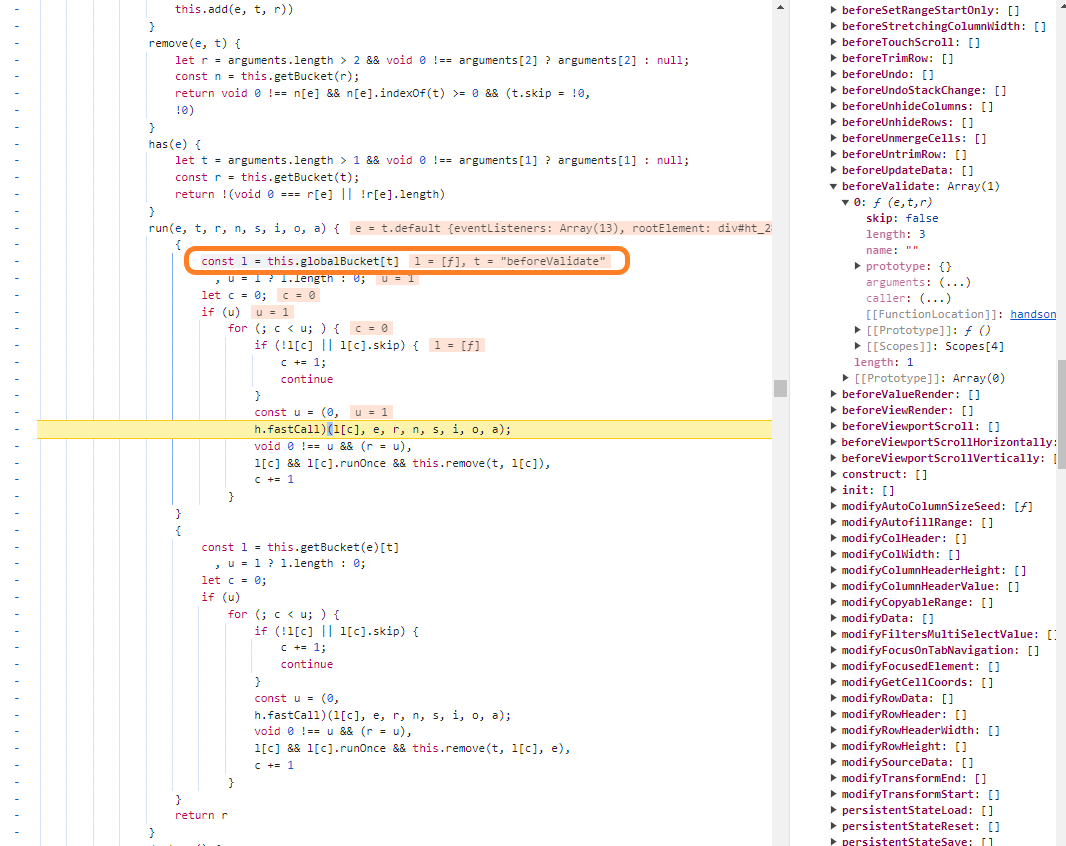Click the remove(e, t) method line
Image resolution: width=1066 pixels, height=846 pixels.
pyautogui.click(x=194, y=43)
